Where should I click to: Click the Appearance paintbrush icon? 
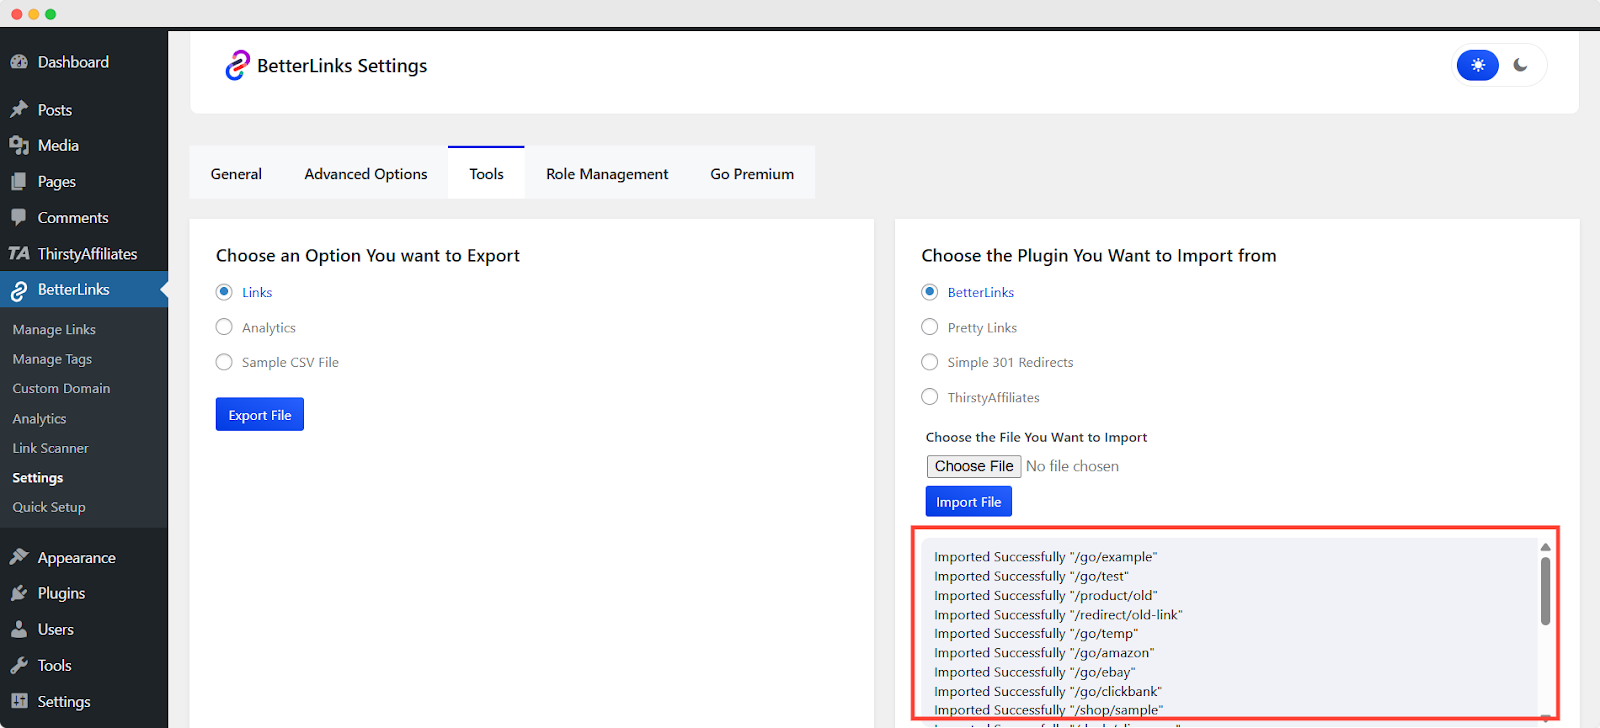19,558
